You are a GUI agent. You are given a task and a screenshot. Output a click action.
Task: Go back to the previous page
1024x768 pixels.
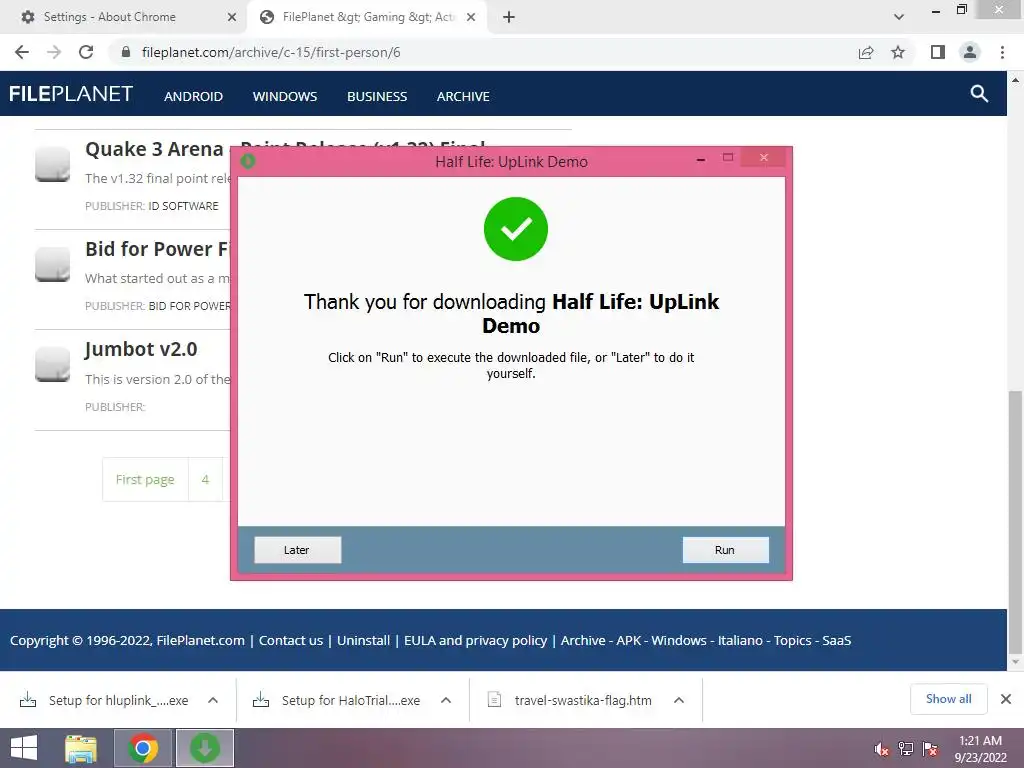tap(22, 52)
